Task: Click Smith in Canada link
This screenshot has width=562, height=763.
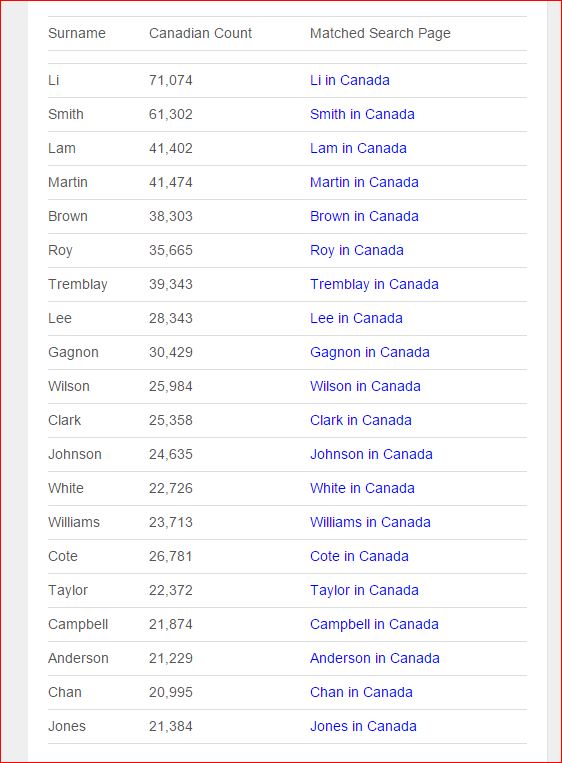Action: tap(363, 114)
